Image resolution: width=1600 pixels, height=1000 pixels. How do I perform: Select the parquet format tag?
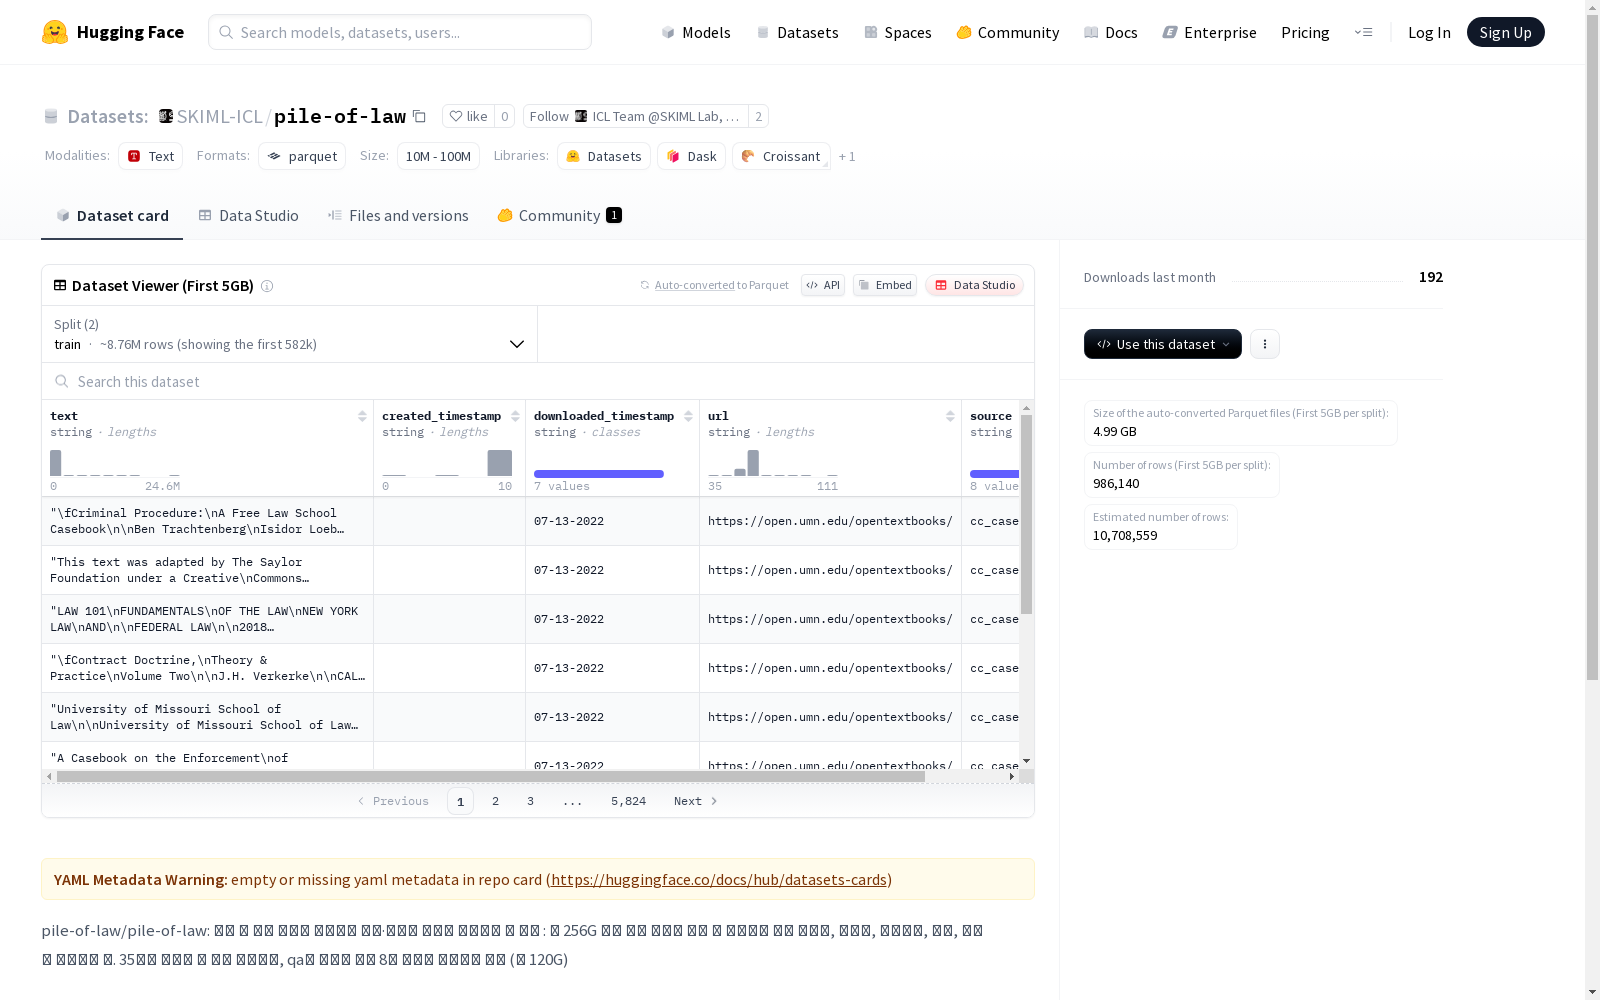click(x=302, y=156)
